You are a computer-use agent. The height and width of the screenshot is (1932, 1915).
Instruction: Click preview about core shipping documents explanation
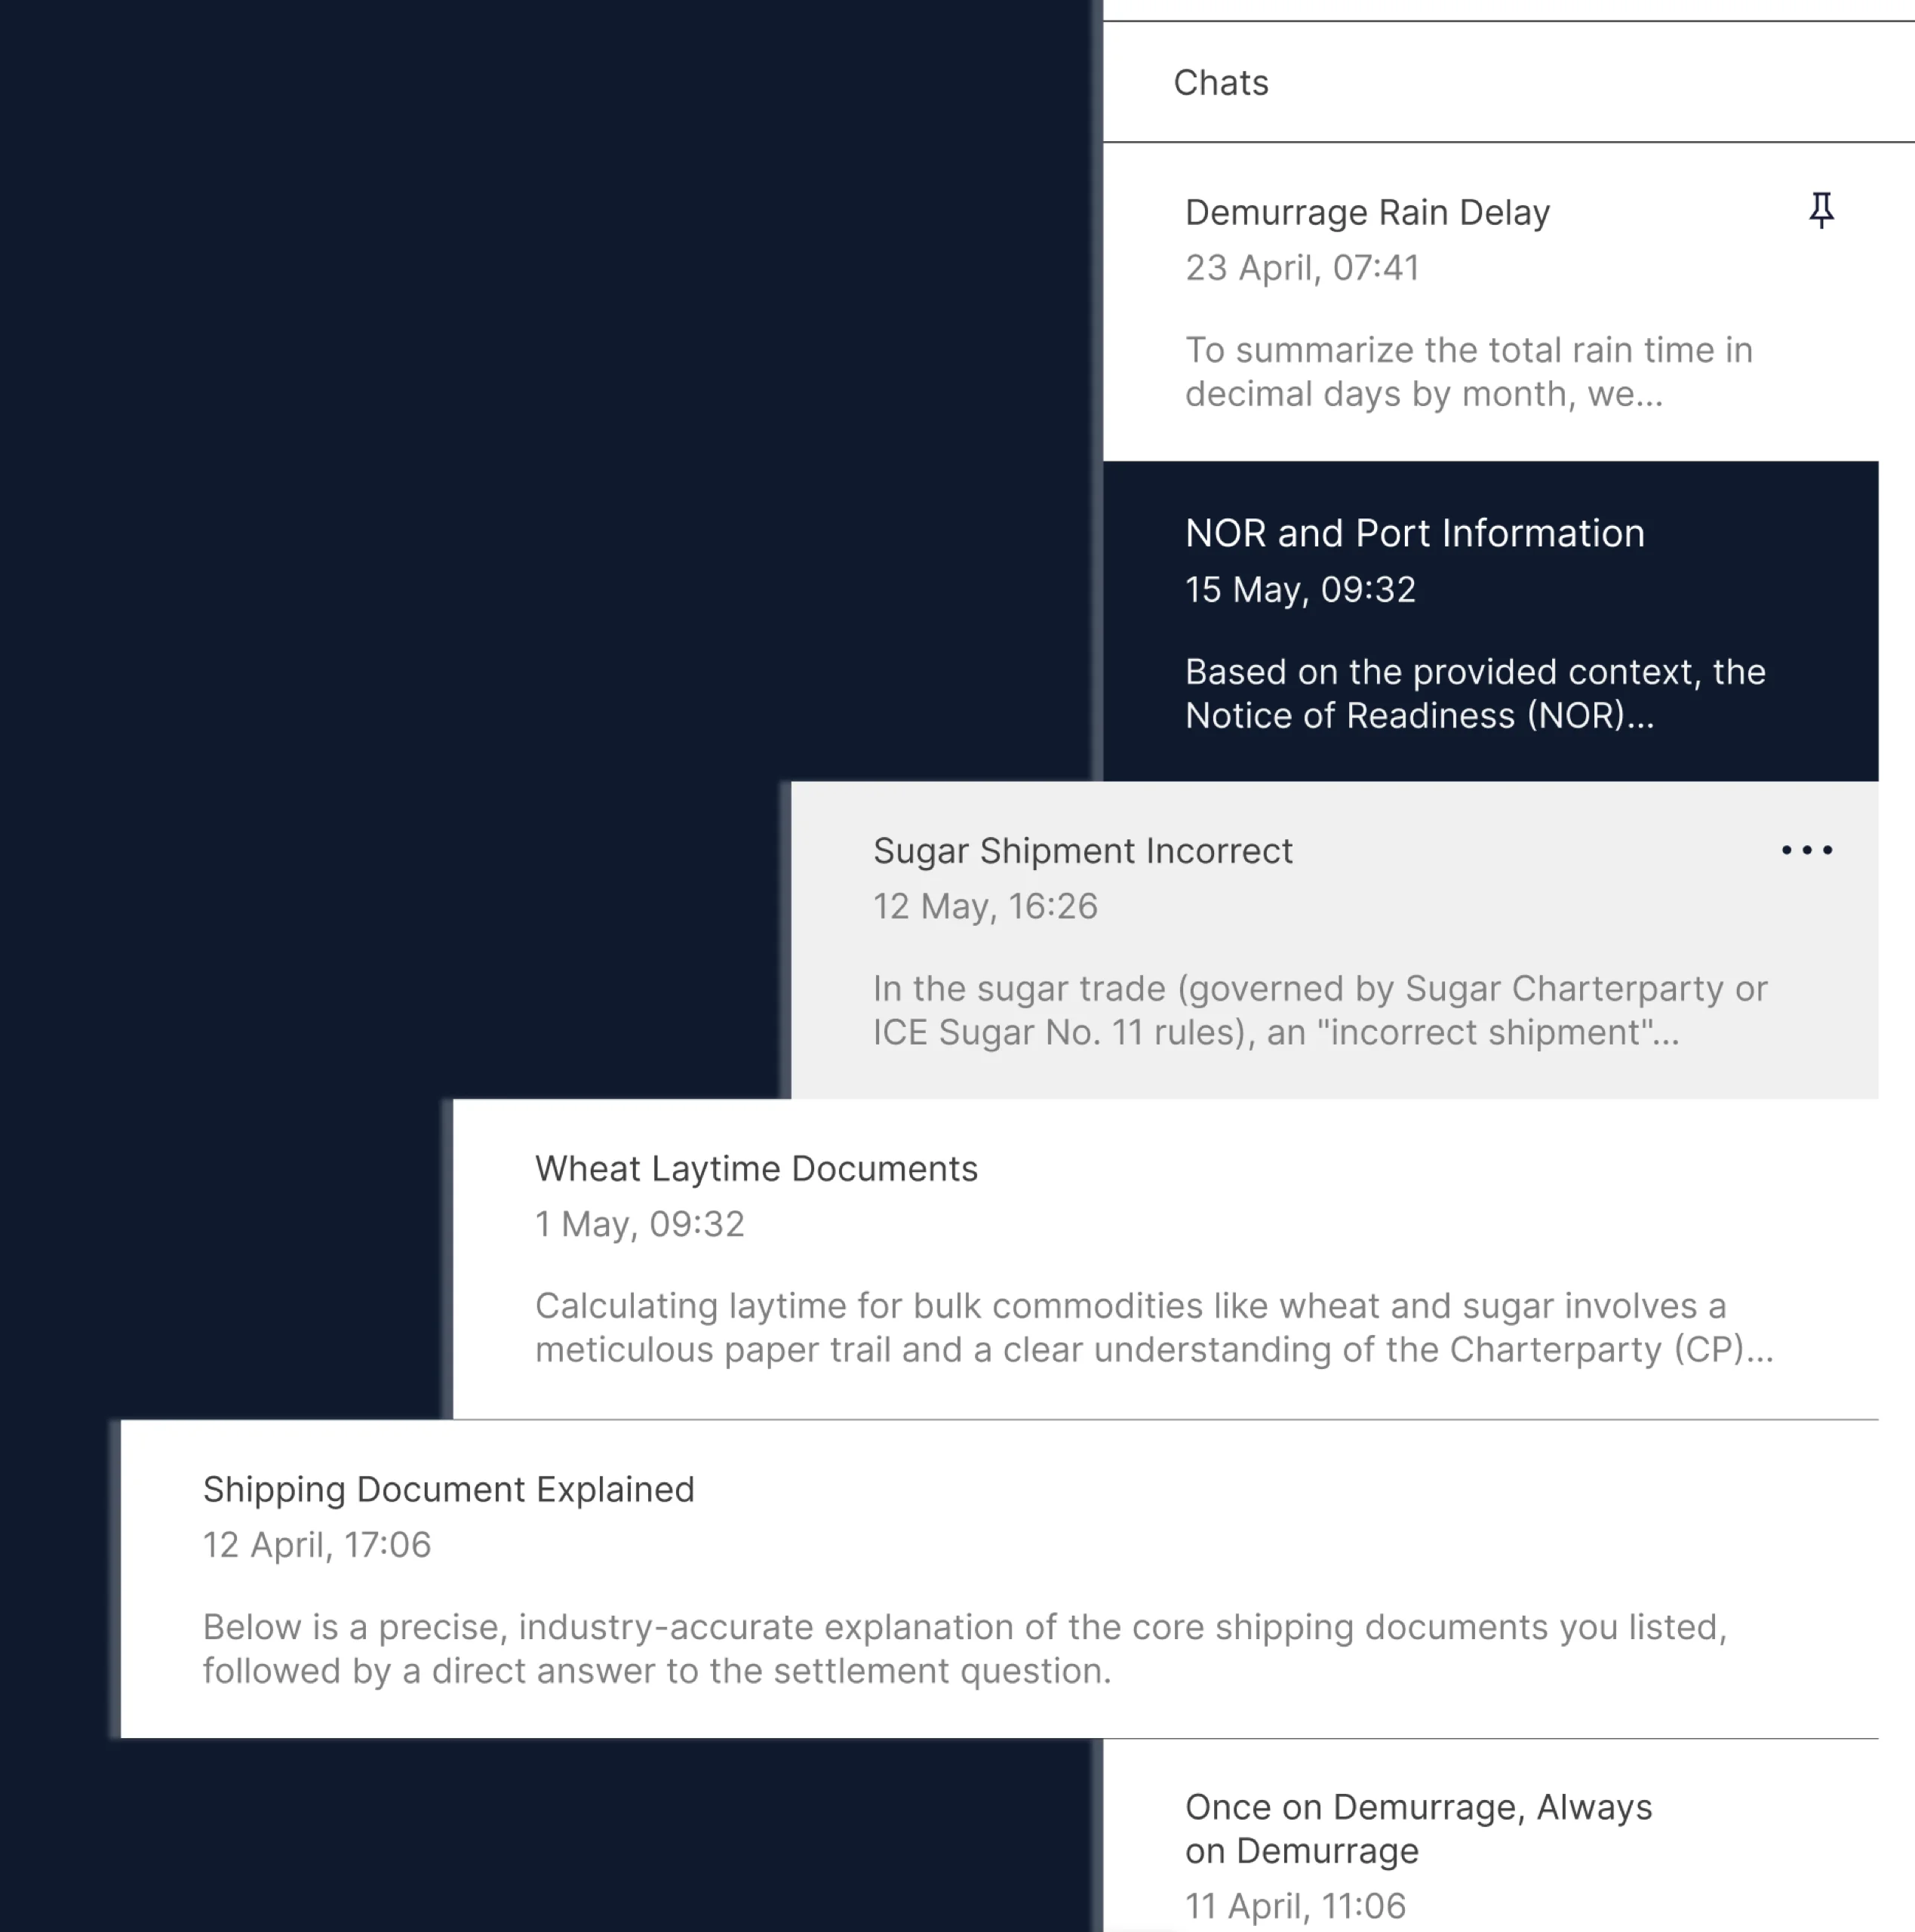(964, 1649)
